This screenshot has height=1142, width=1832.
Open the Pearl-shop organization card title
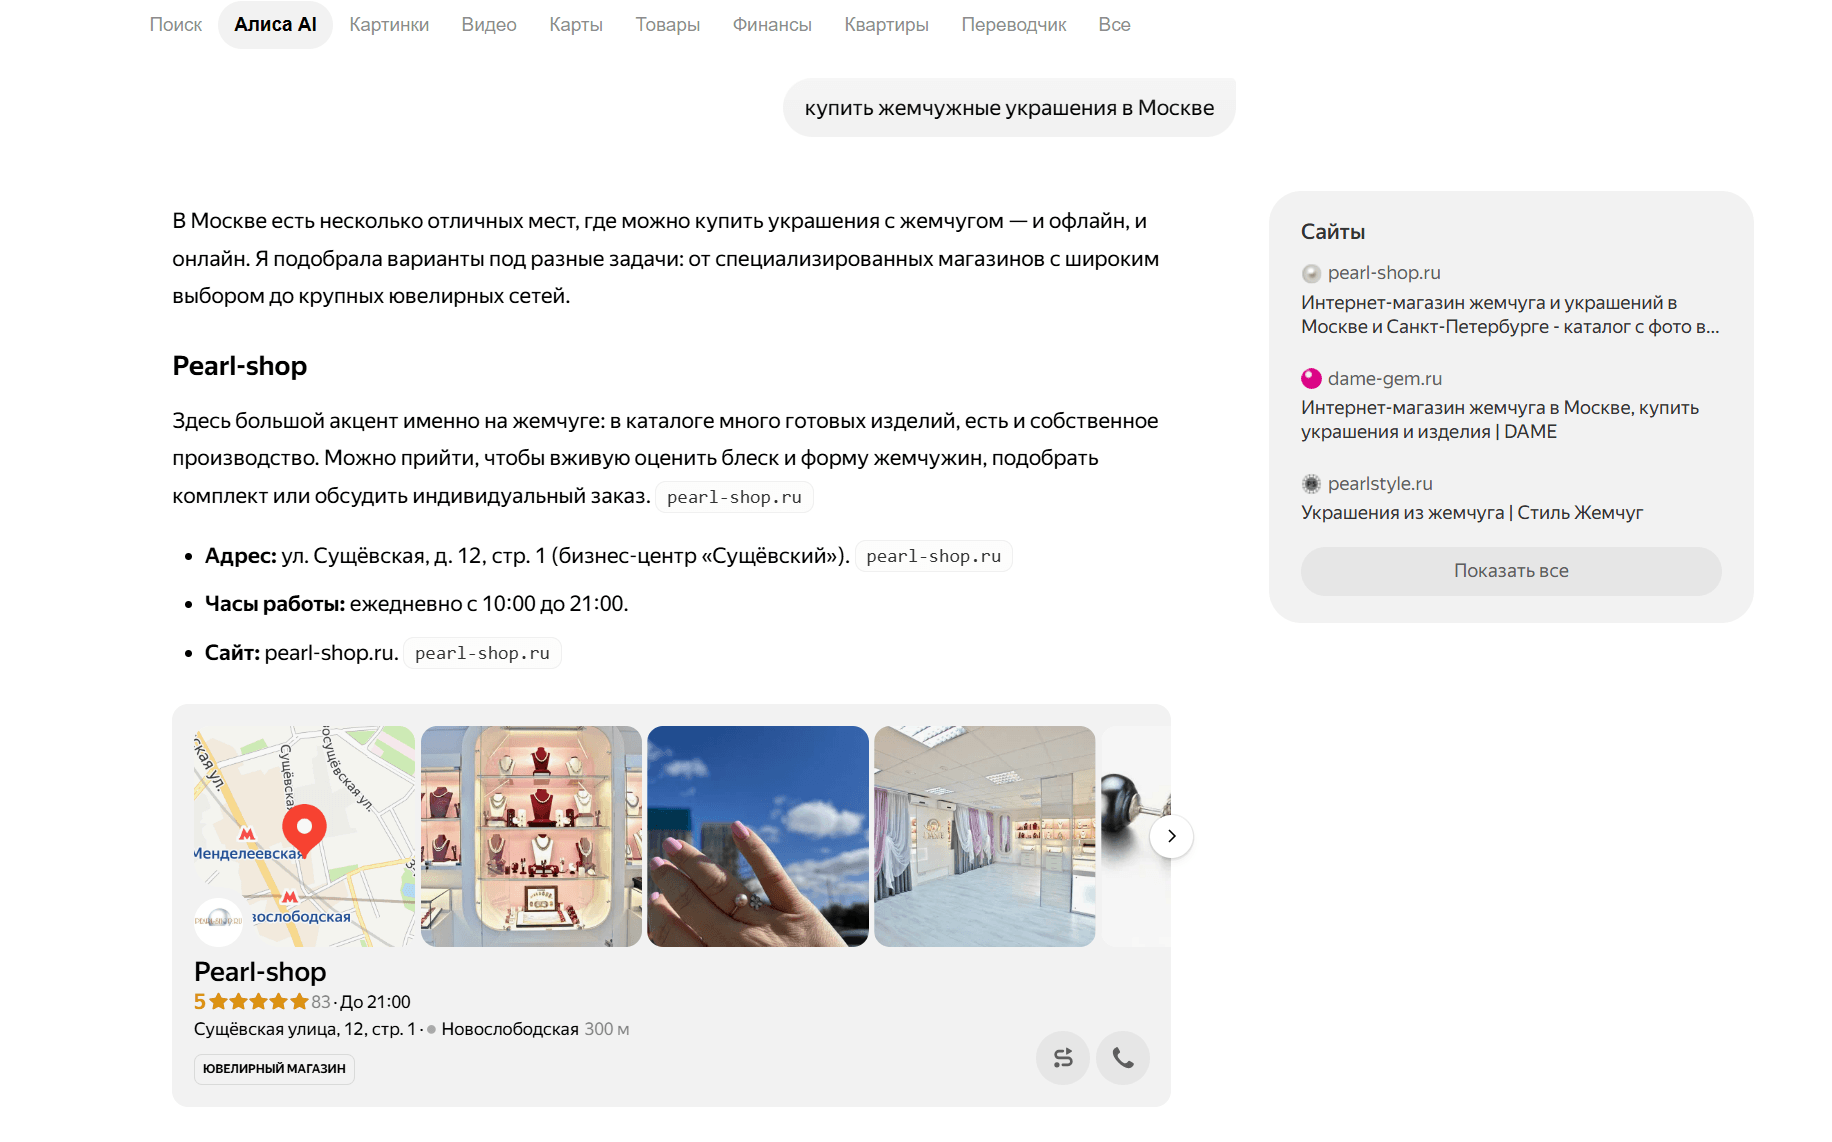[260, 972]
